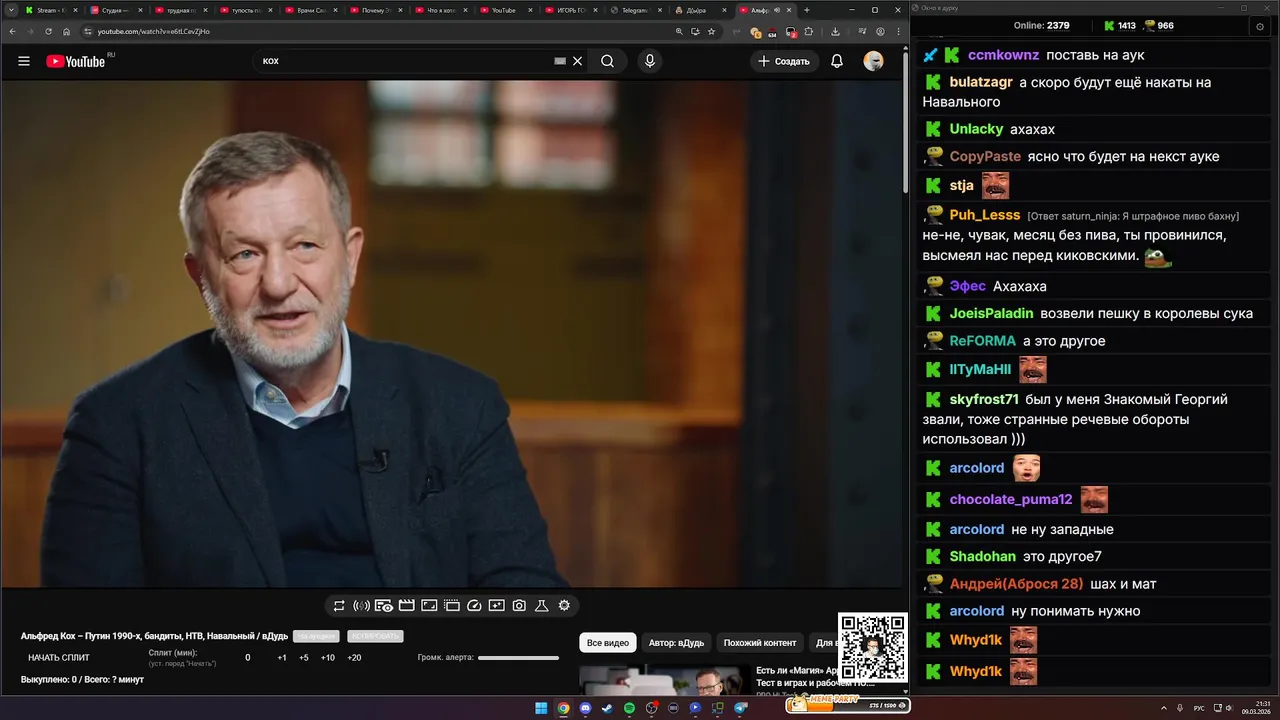The image size is (1280, 720).
Task: Open the recommended video thumbnail below chips
Action: click(x=664, y=680)
